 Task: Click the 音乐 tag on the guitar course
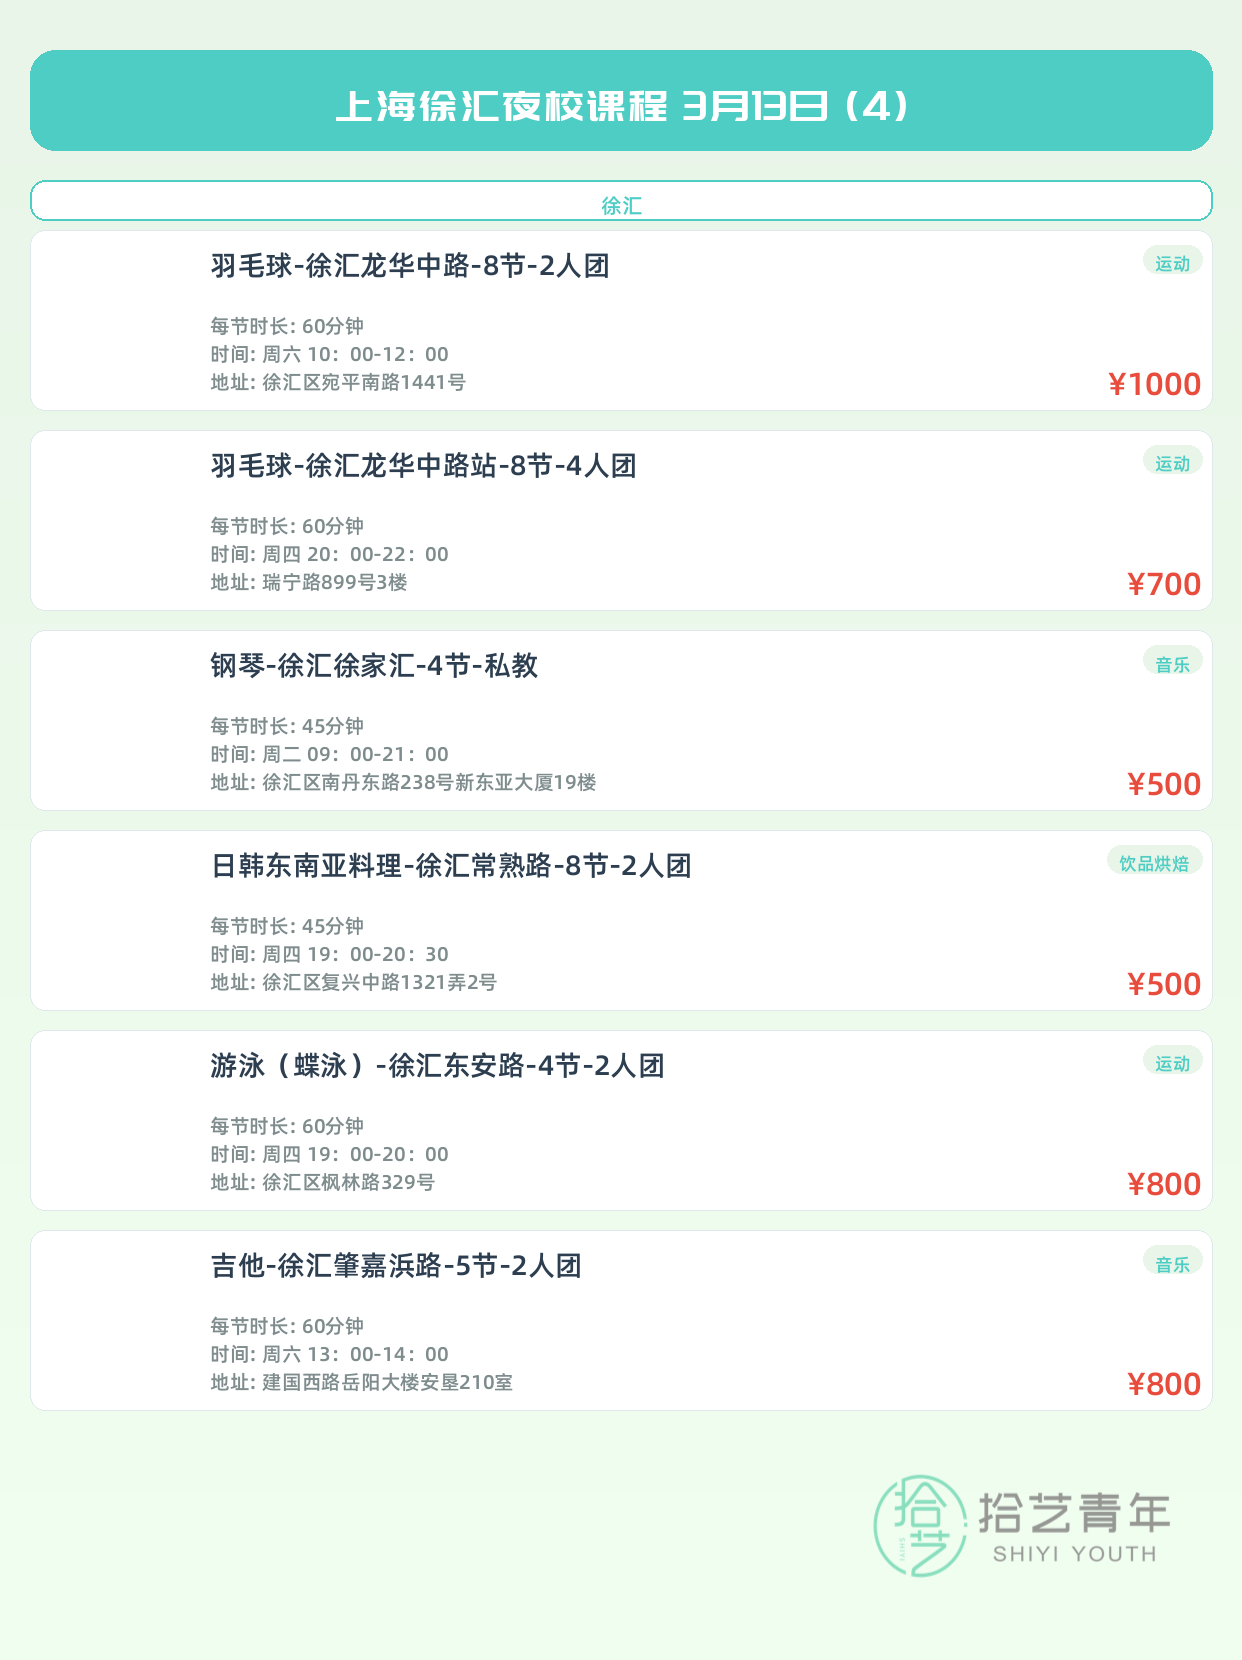1172,1263
